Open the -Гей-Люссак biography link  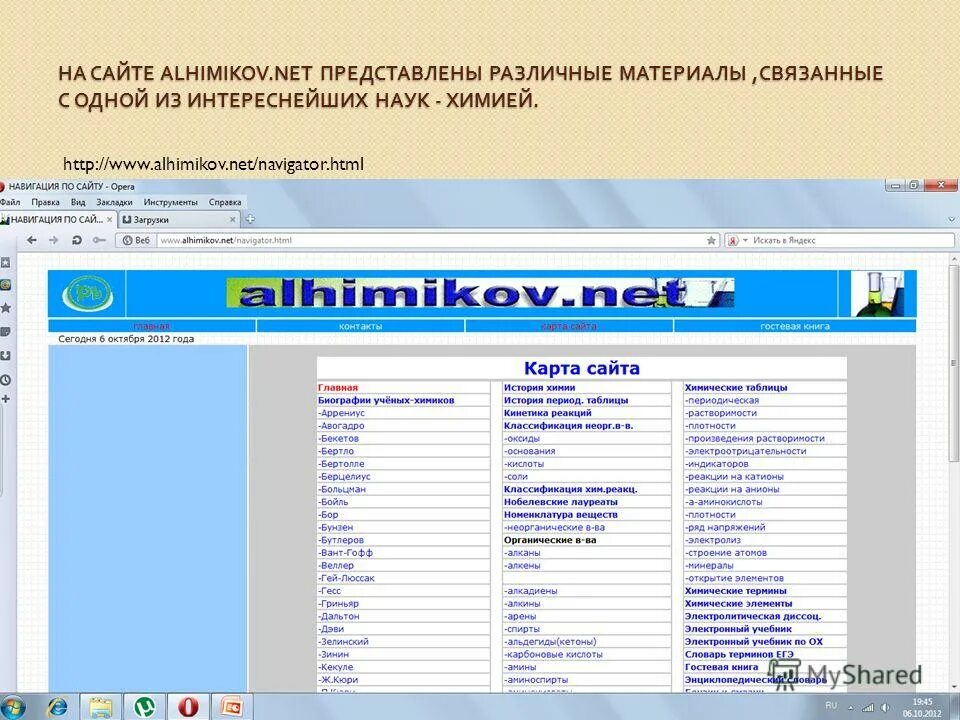[346, 578]
